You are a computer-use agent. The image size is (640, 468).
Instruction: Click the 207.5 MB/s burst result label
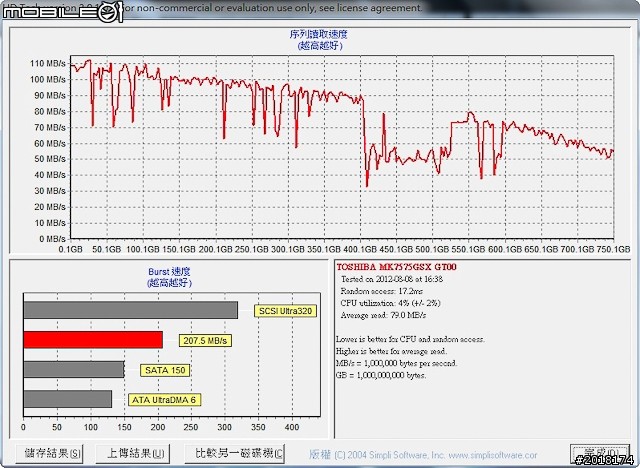205,341
